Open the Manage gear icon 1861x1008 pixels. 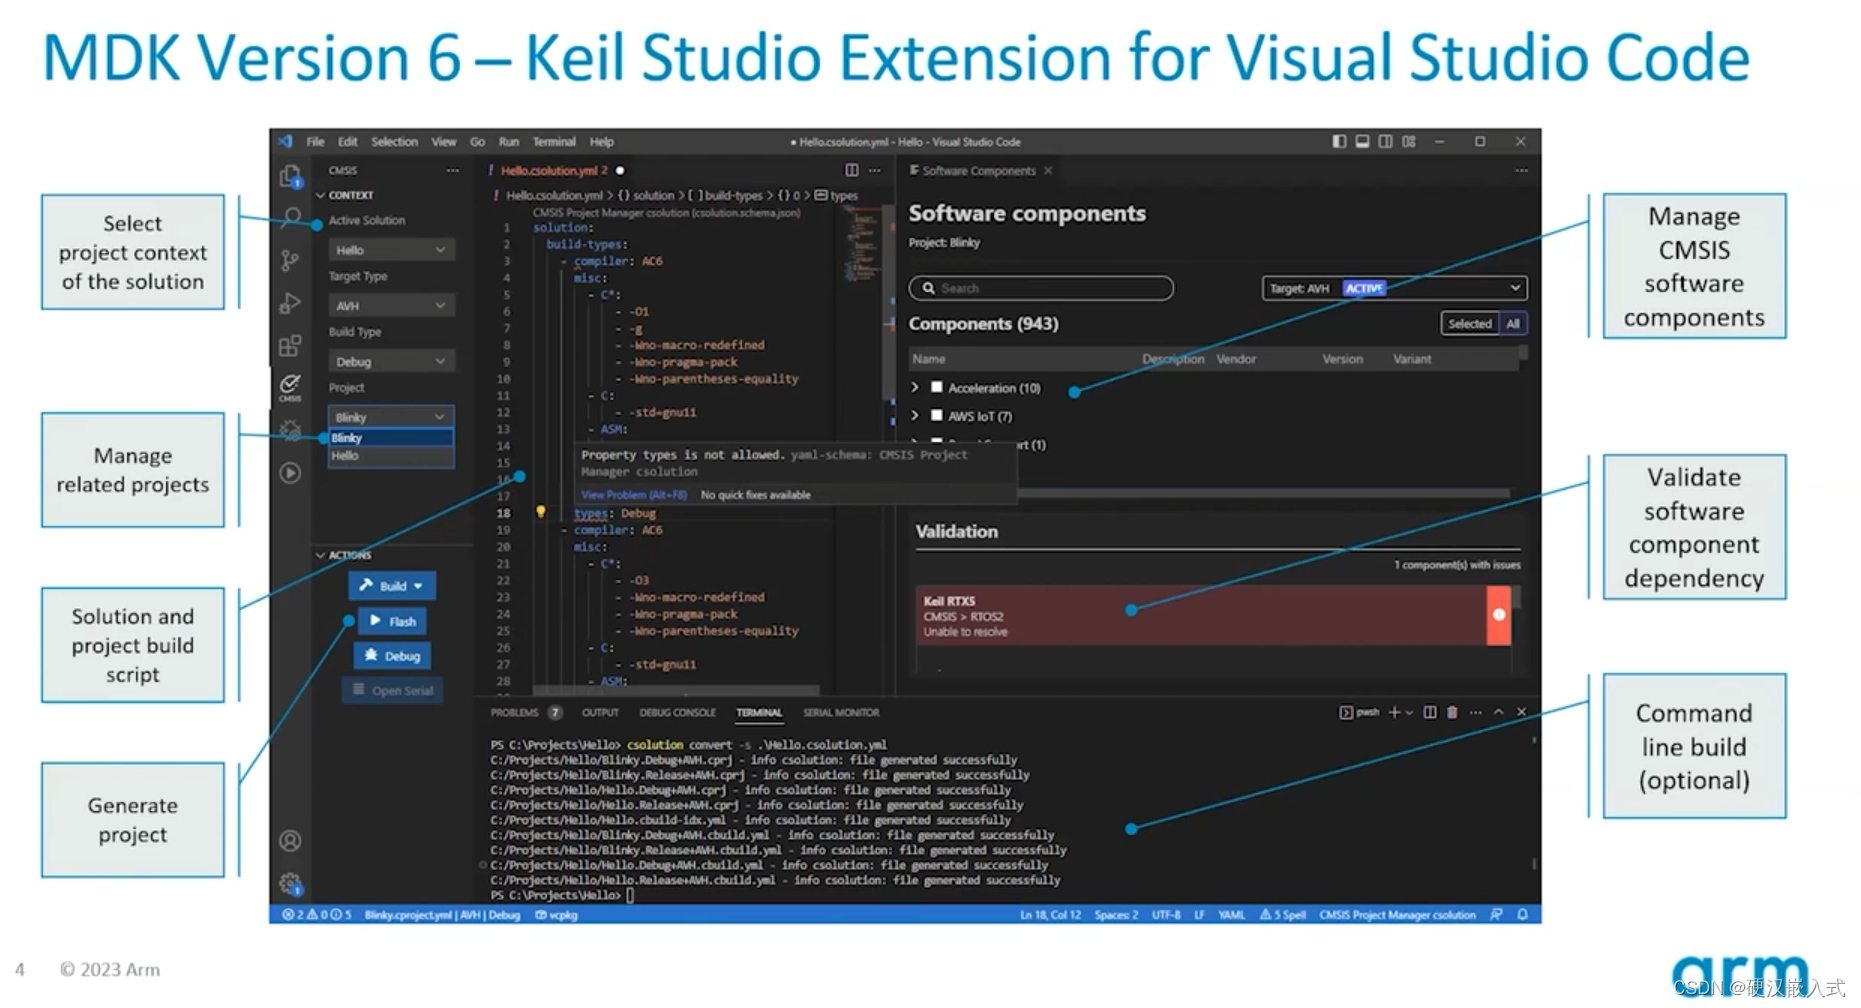point(290,884)
